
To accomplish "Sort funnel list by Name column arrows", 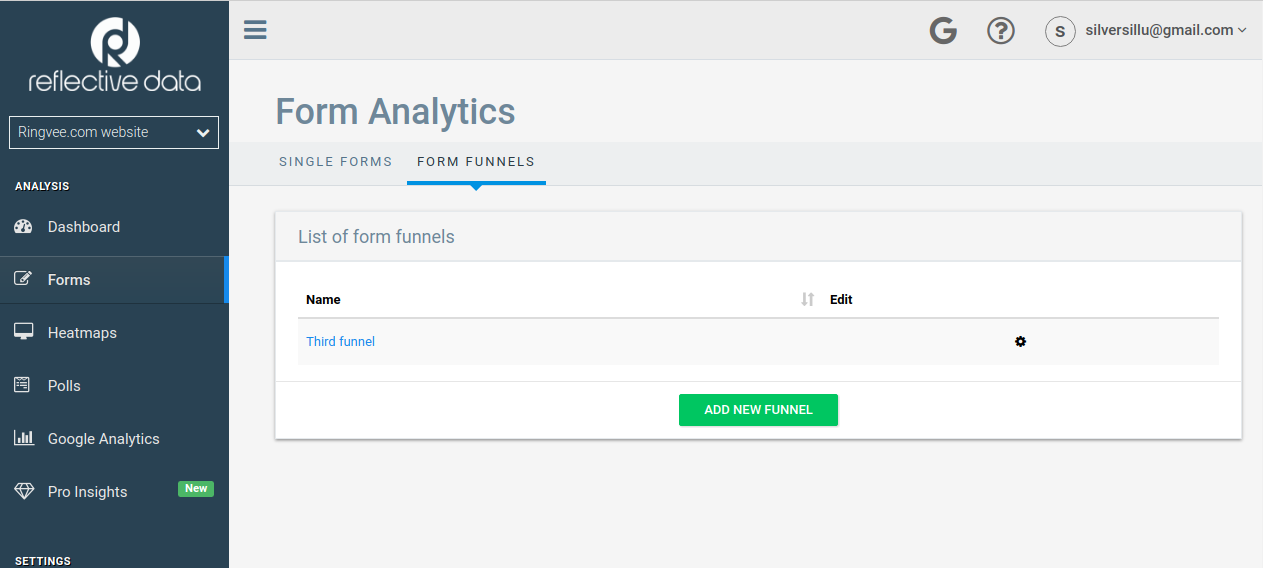I will pos(808,299).
